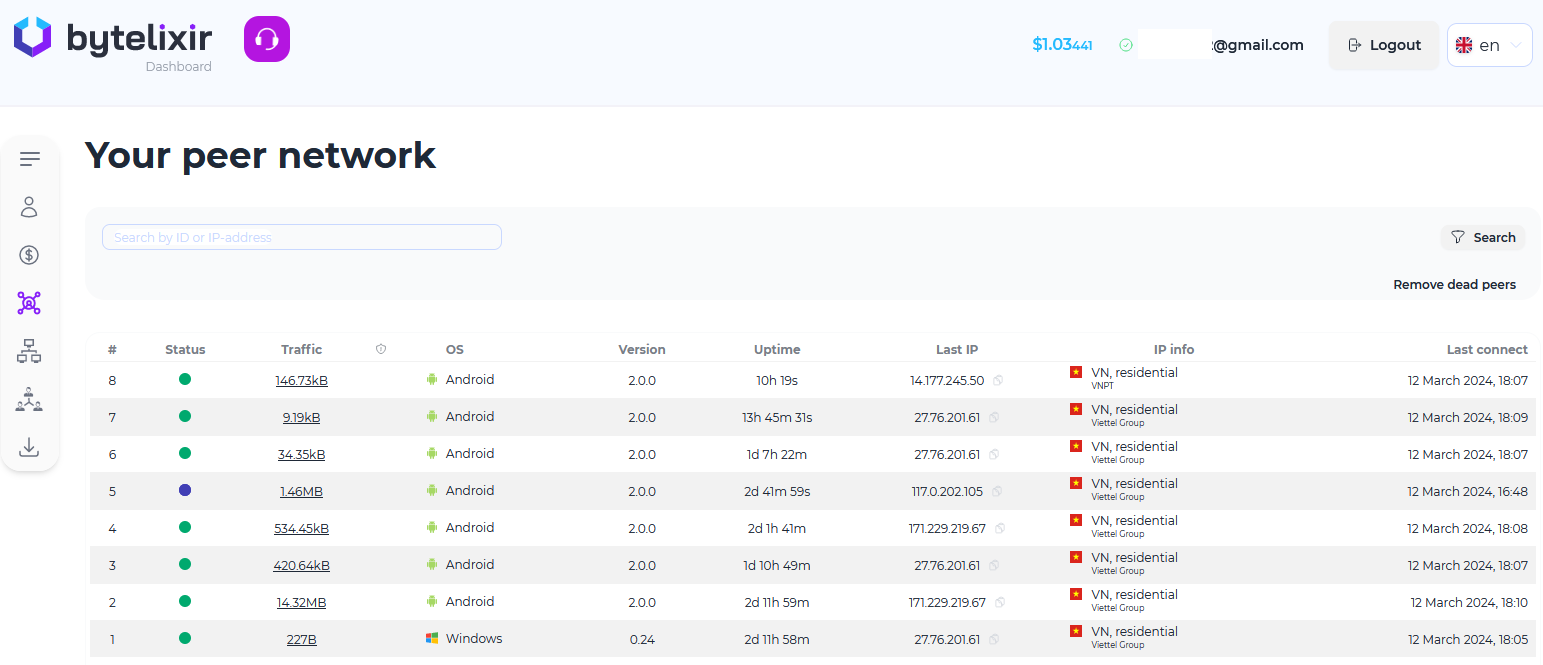Open traffic link 420.64kB
This screenshot has height=665, width=1543.
tap(302, 566)
